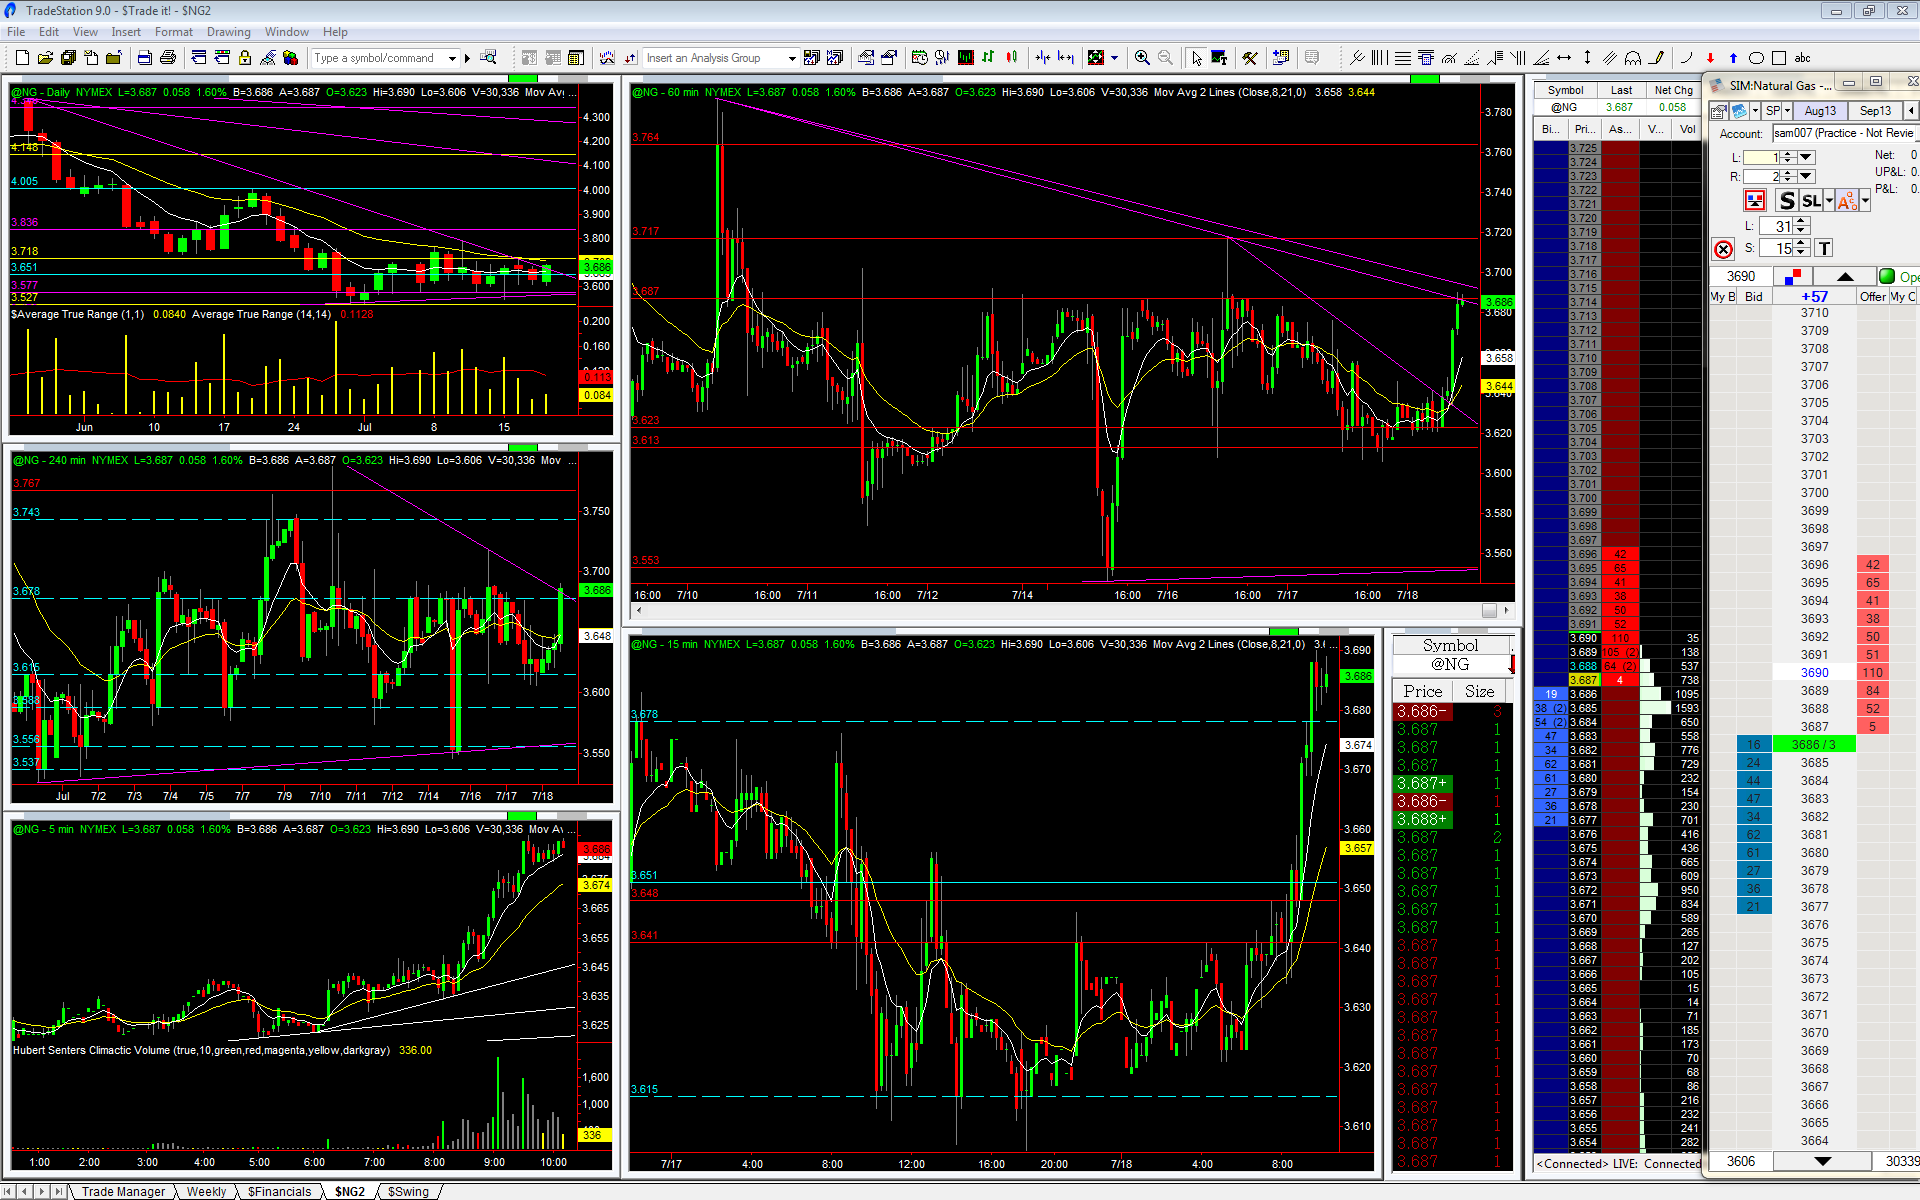Click the symbol lookup binoculars icon
Image resolution: width=1920 pixels, height=1200 pixels.
pyautogui.click(x=488, y=58)
